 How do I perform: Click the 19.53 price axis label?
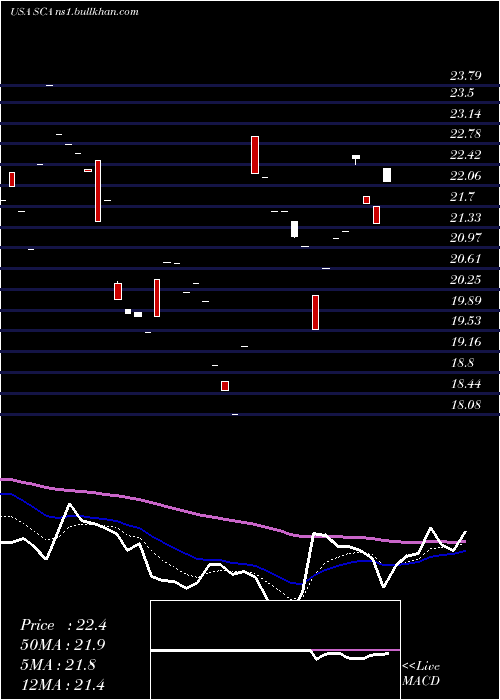[466, 321]
